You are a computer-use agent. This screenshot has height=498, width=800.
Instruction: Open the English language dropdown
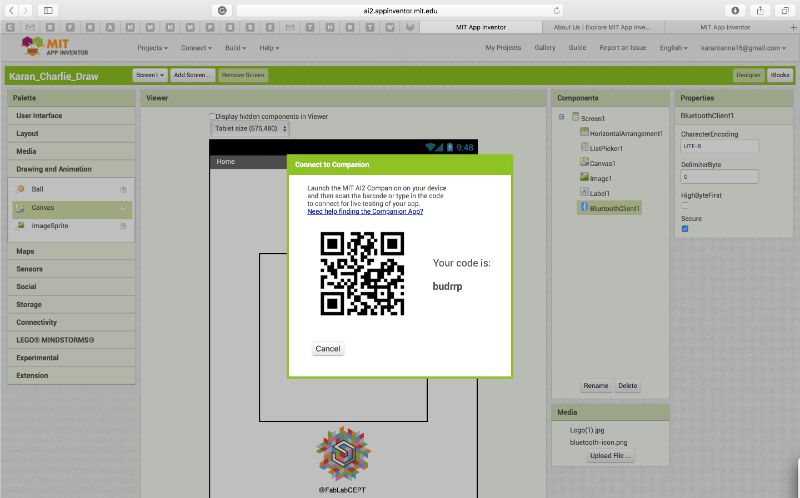click(x=673, y=48)
